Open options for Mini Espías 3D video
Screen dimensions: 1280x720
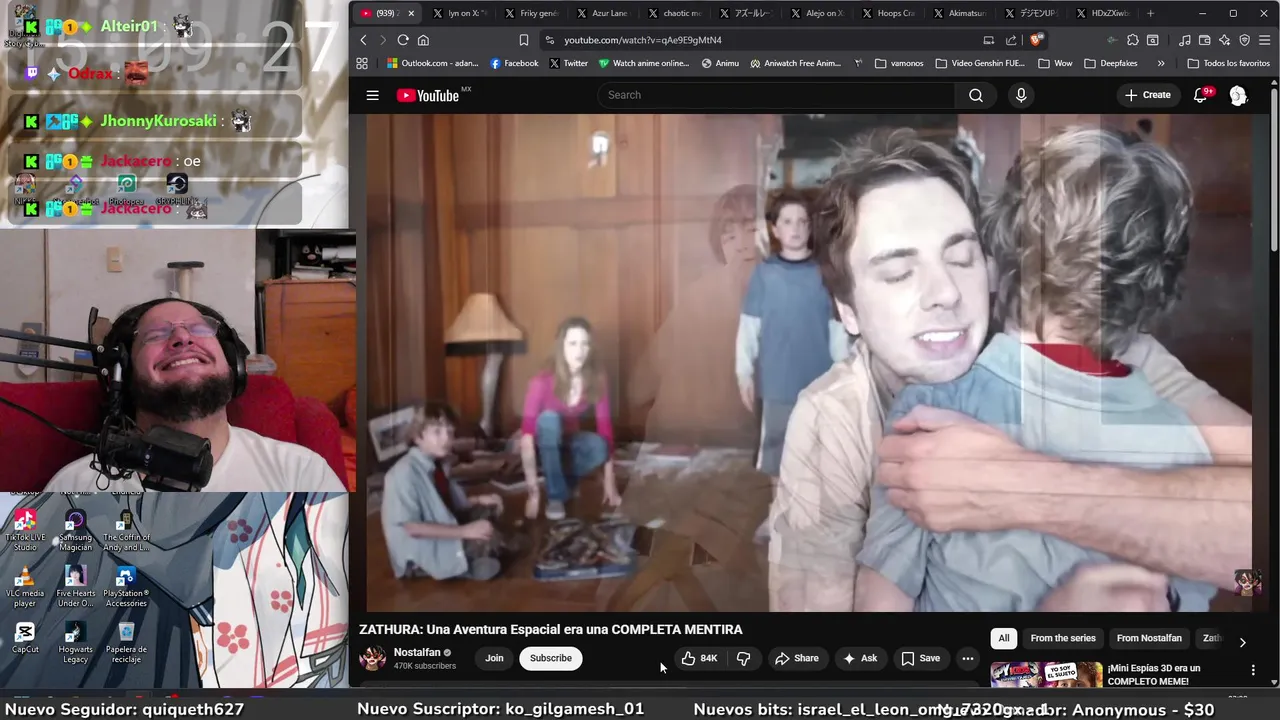pos(1253,670)
